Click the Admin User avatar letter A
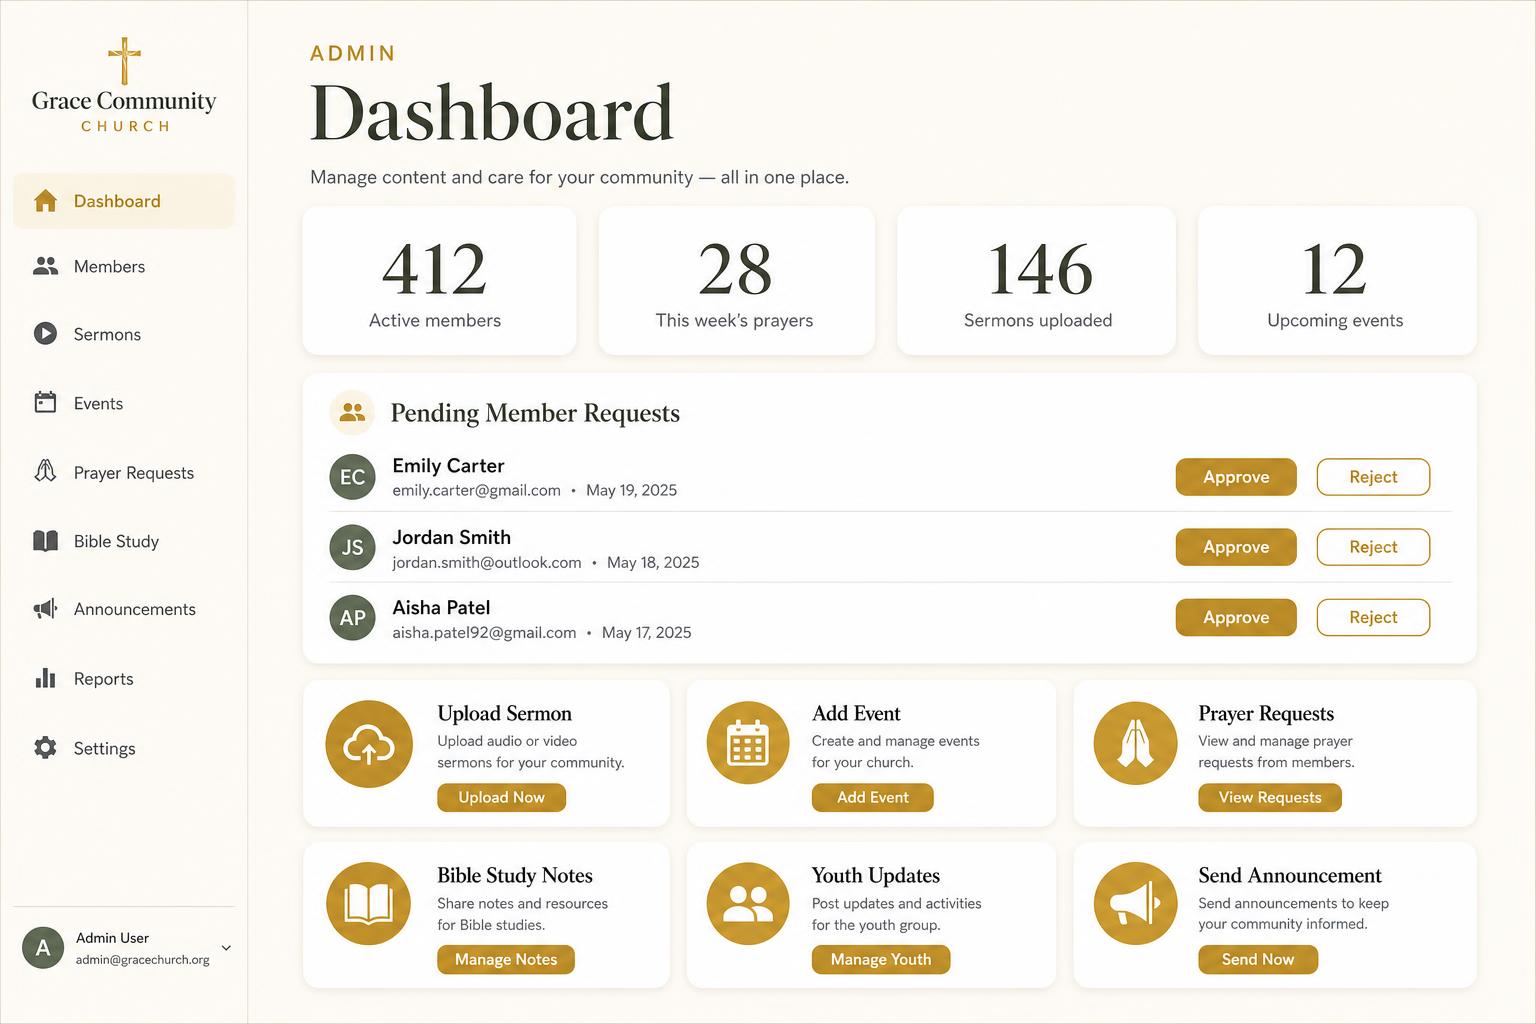Image resolution: width=1536 pixels, height=1024 pixels. (x=43, y=948)
